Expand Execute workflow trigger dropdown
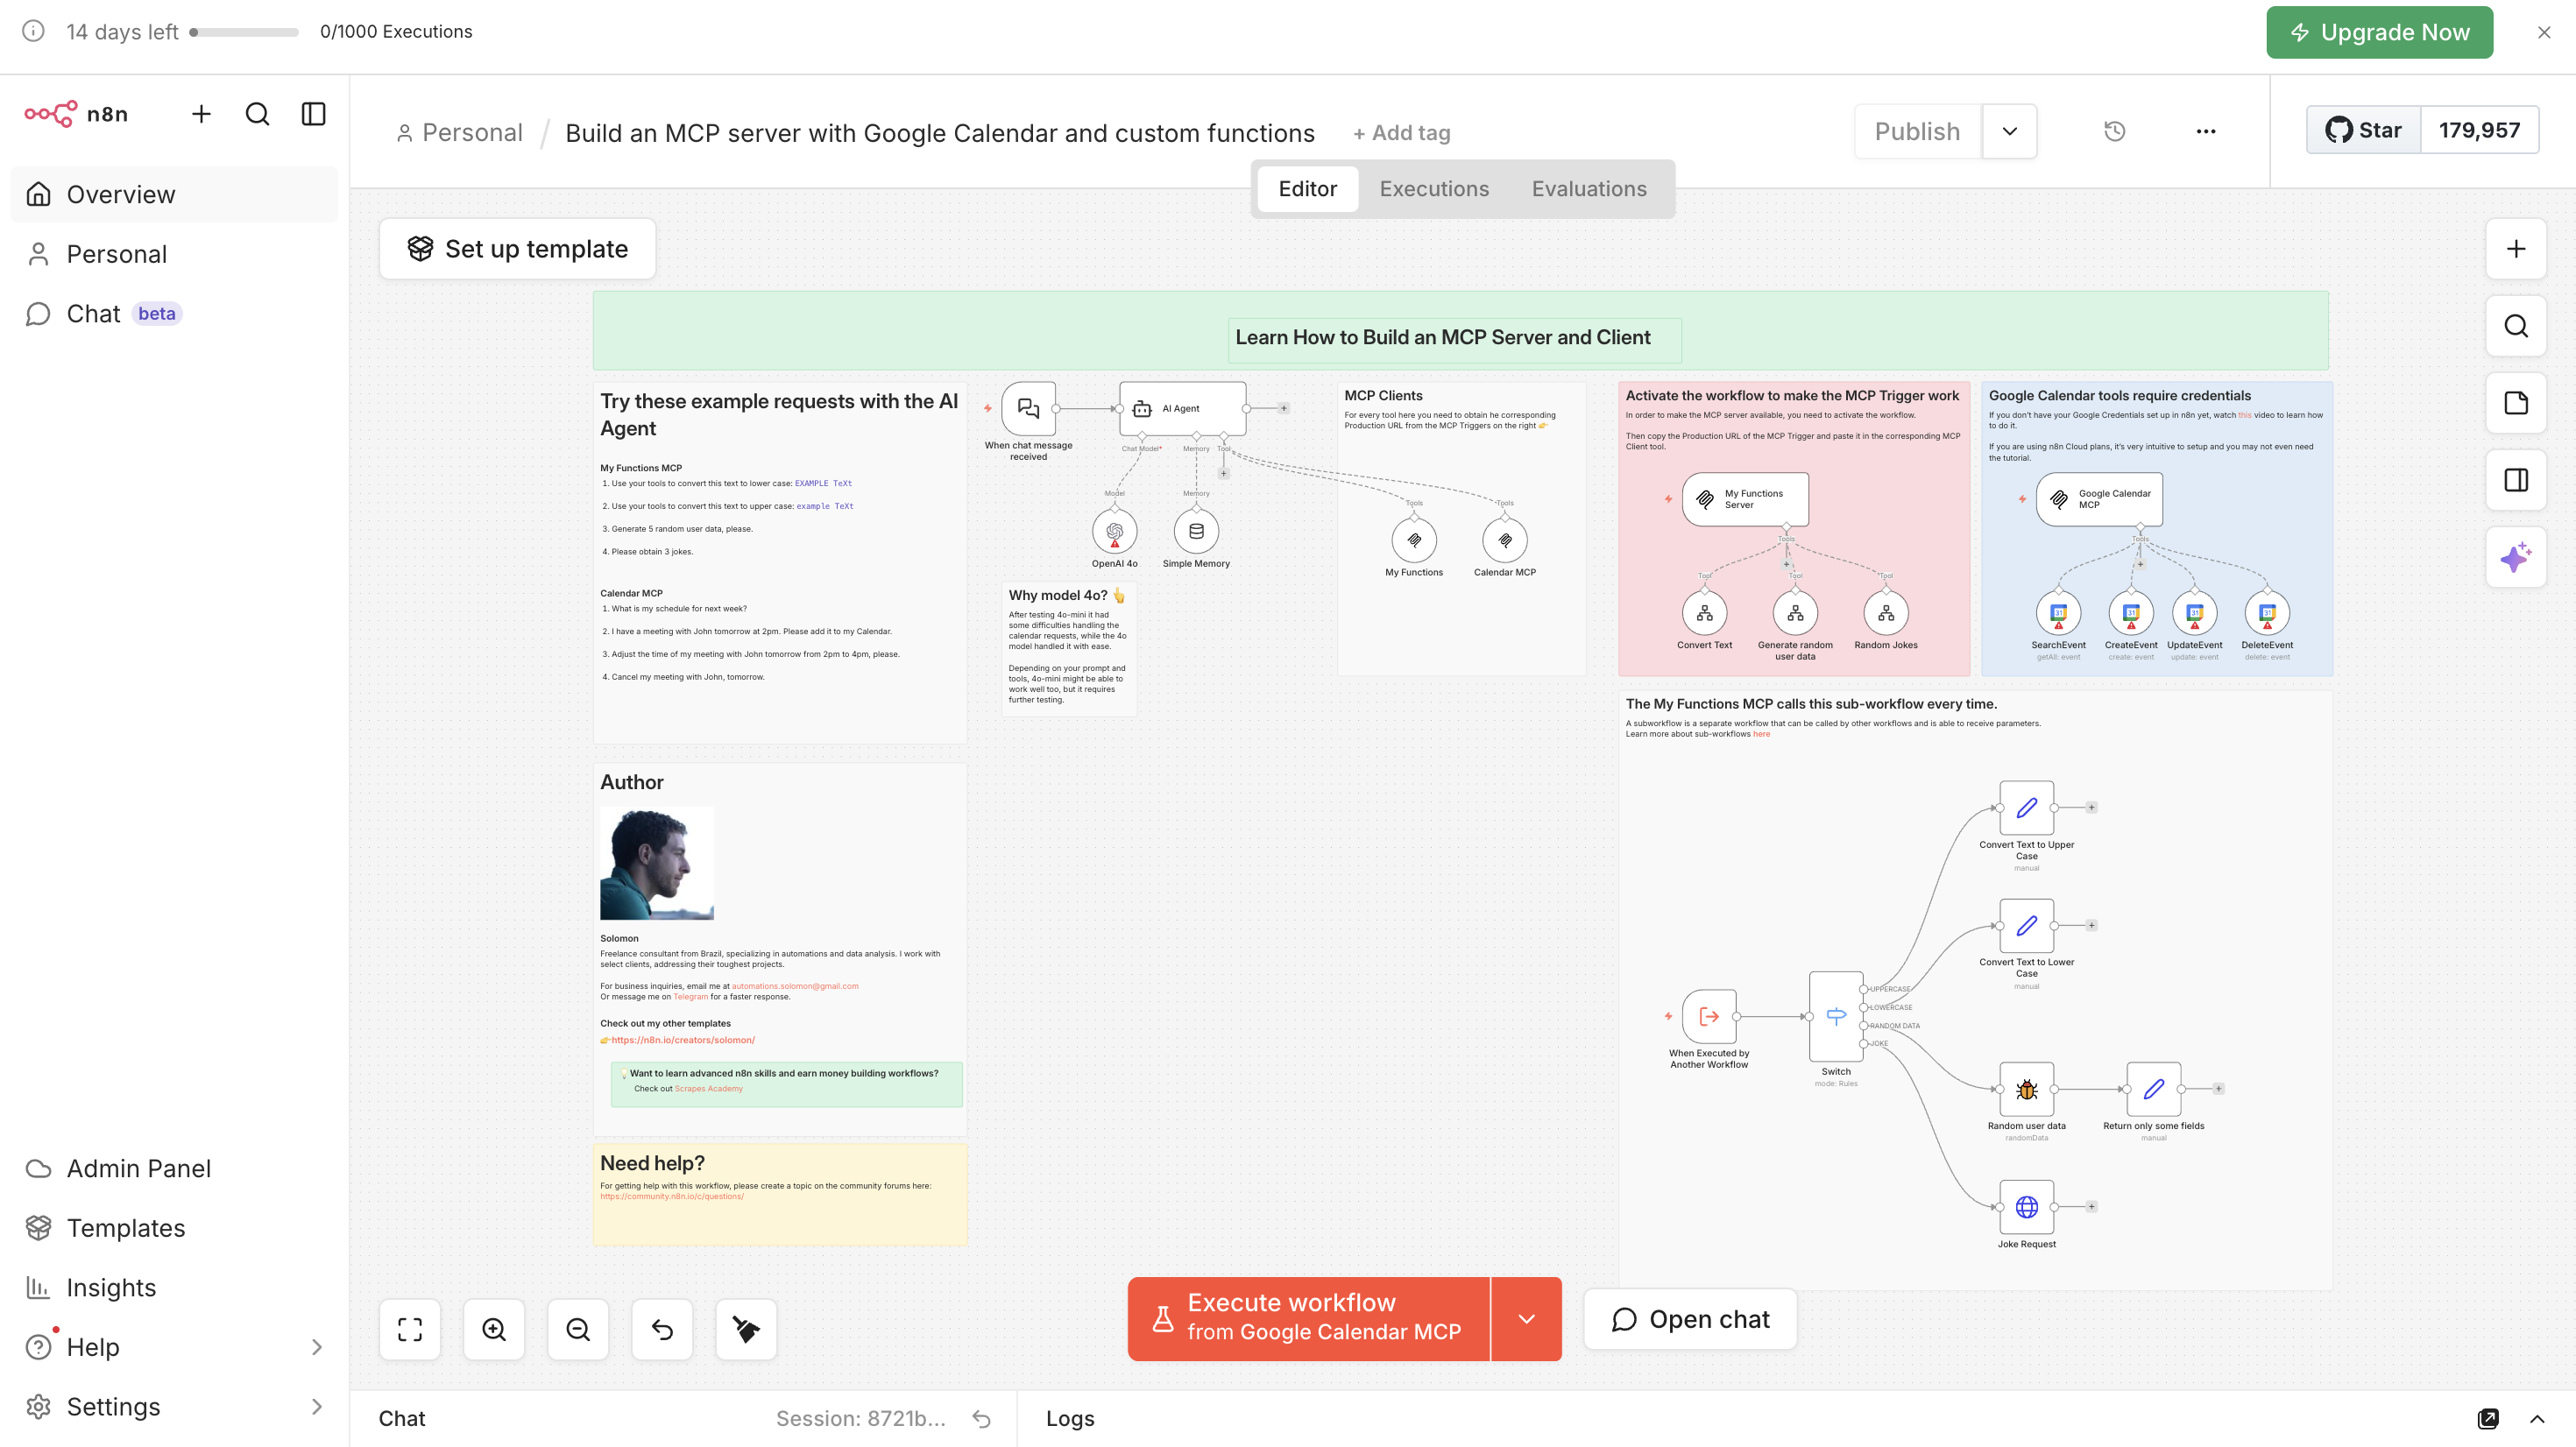The image size is (2576, 1447). pos(1526,1318)
